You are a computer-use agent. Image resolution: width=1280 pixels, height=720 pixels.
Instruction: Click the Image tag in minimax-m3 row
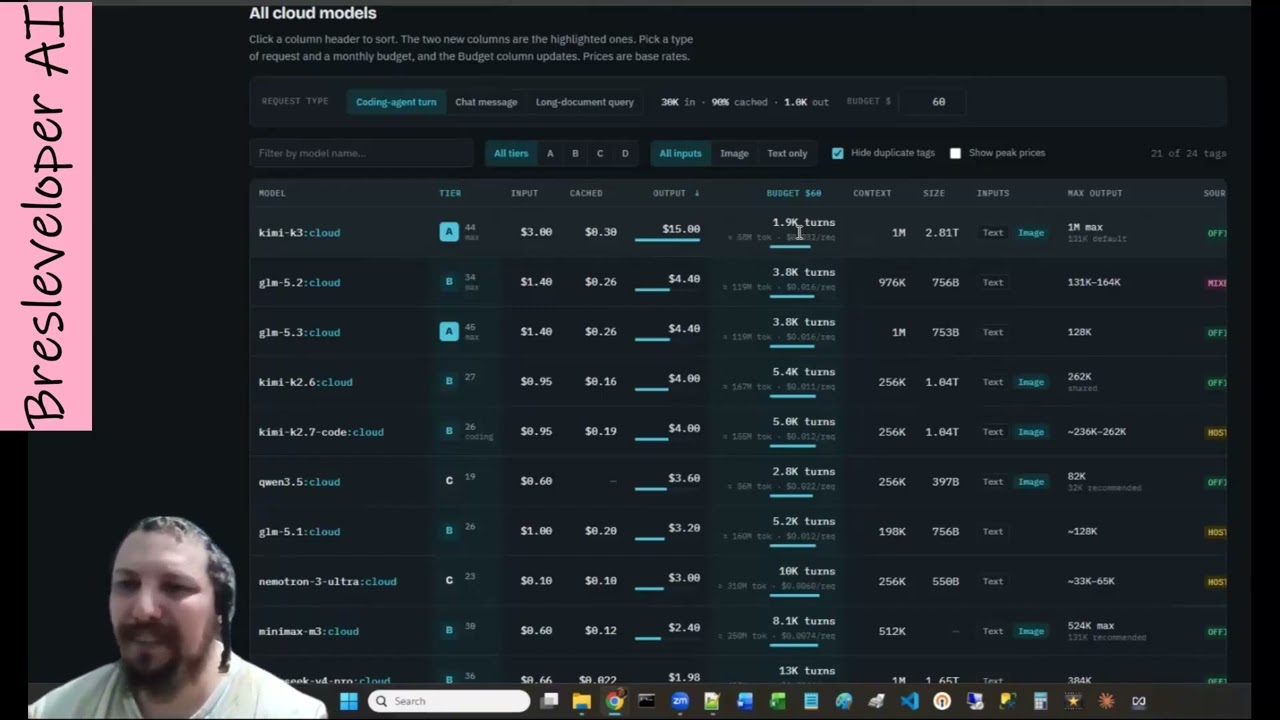(1031, 631)
